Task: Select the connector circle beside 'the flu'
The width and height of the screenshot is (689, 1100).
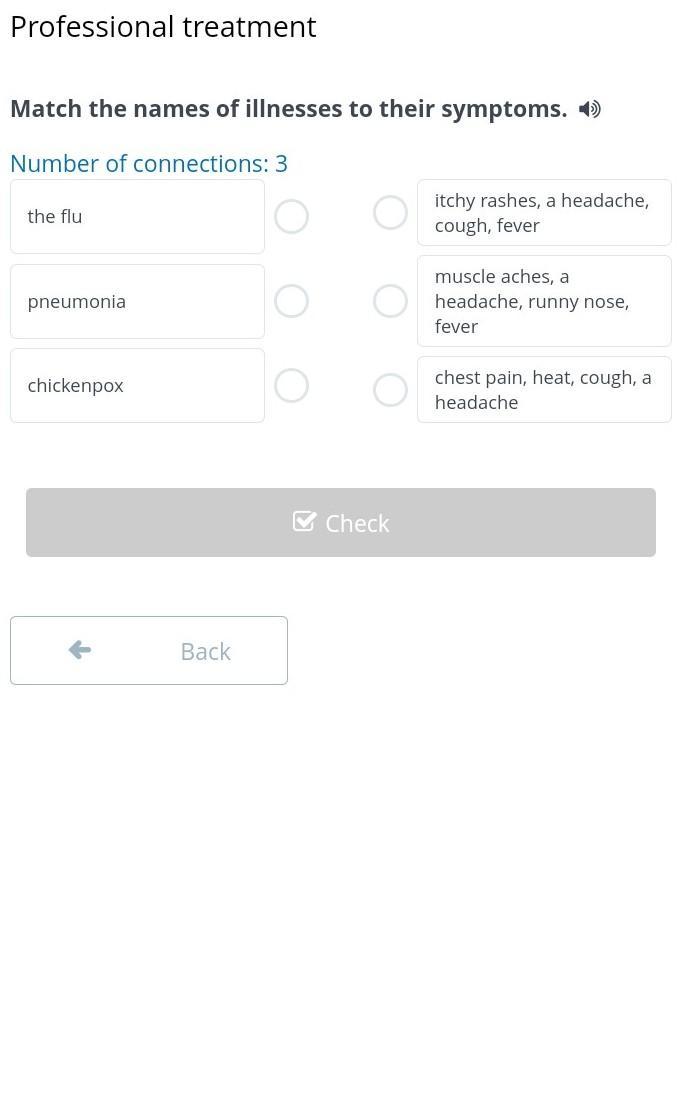Action: tap(291, 216)
